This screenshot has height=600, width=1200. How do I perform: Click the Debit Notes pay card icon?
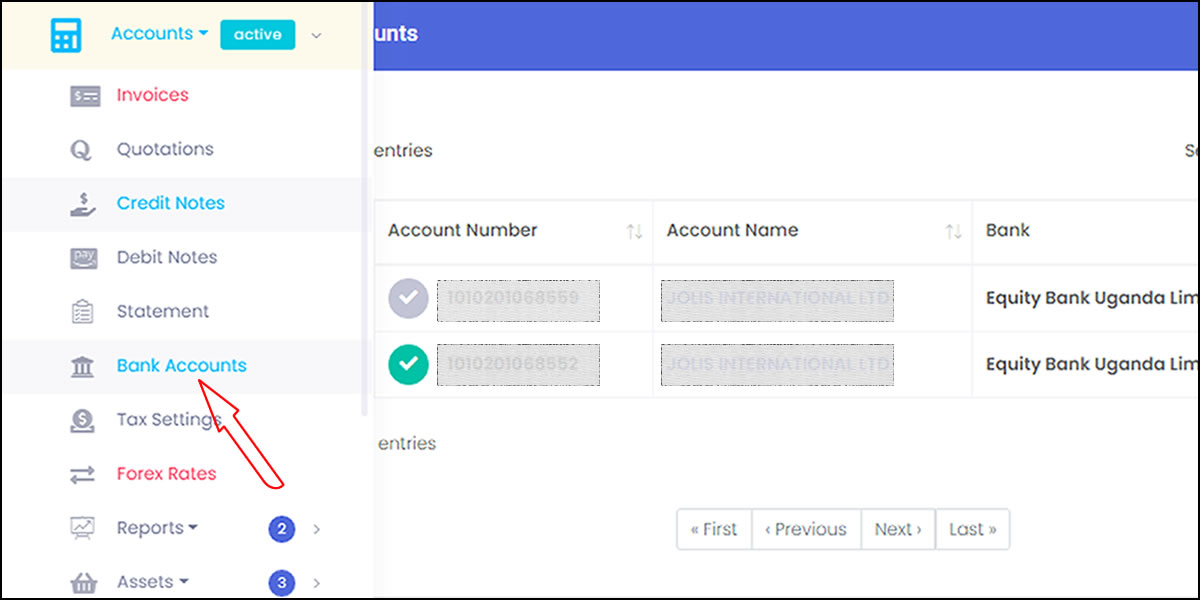coord(85,258)
